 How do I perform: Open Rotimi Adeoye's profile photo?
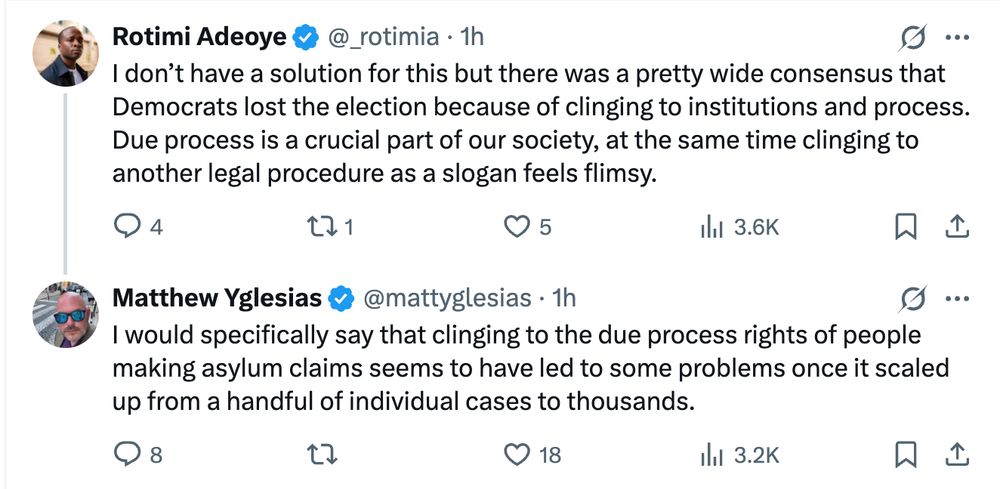point(66,53)
